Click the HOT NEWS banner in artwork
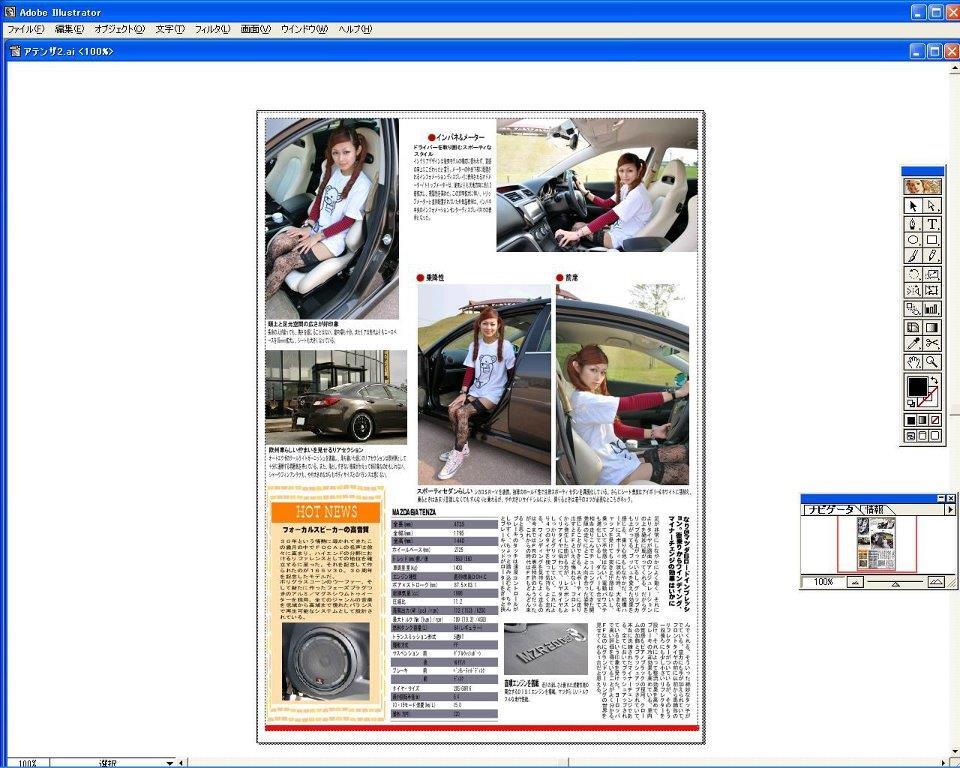Image resolution: width=960 pixels, height=768 pixels. click(x=326, y=512)
